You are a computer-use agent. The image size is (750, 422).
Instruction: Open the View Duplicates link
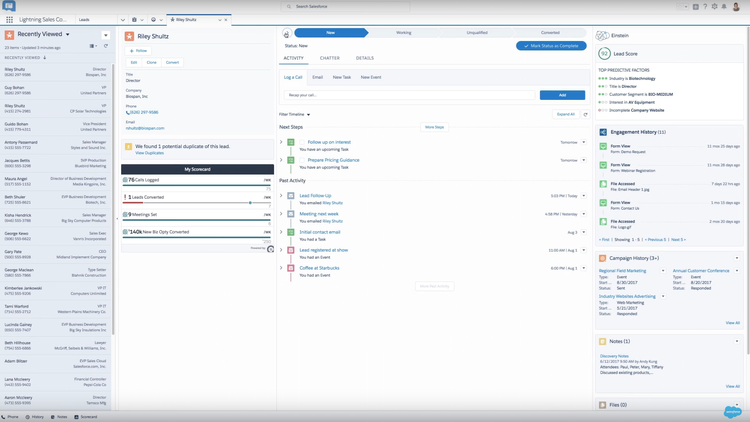pyautogui.click(x=149, y=153)
